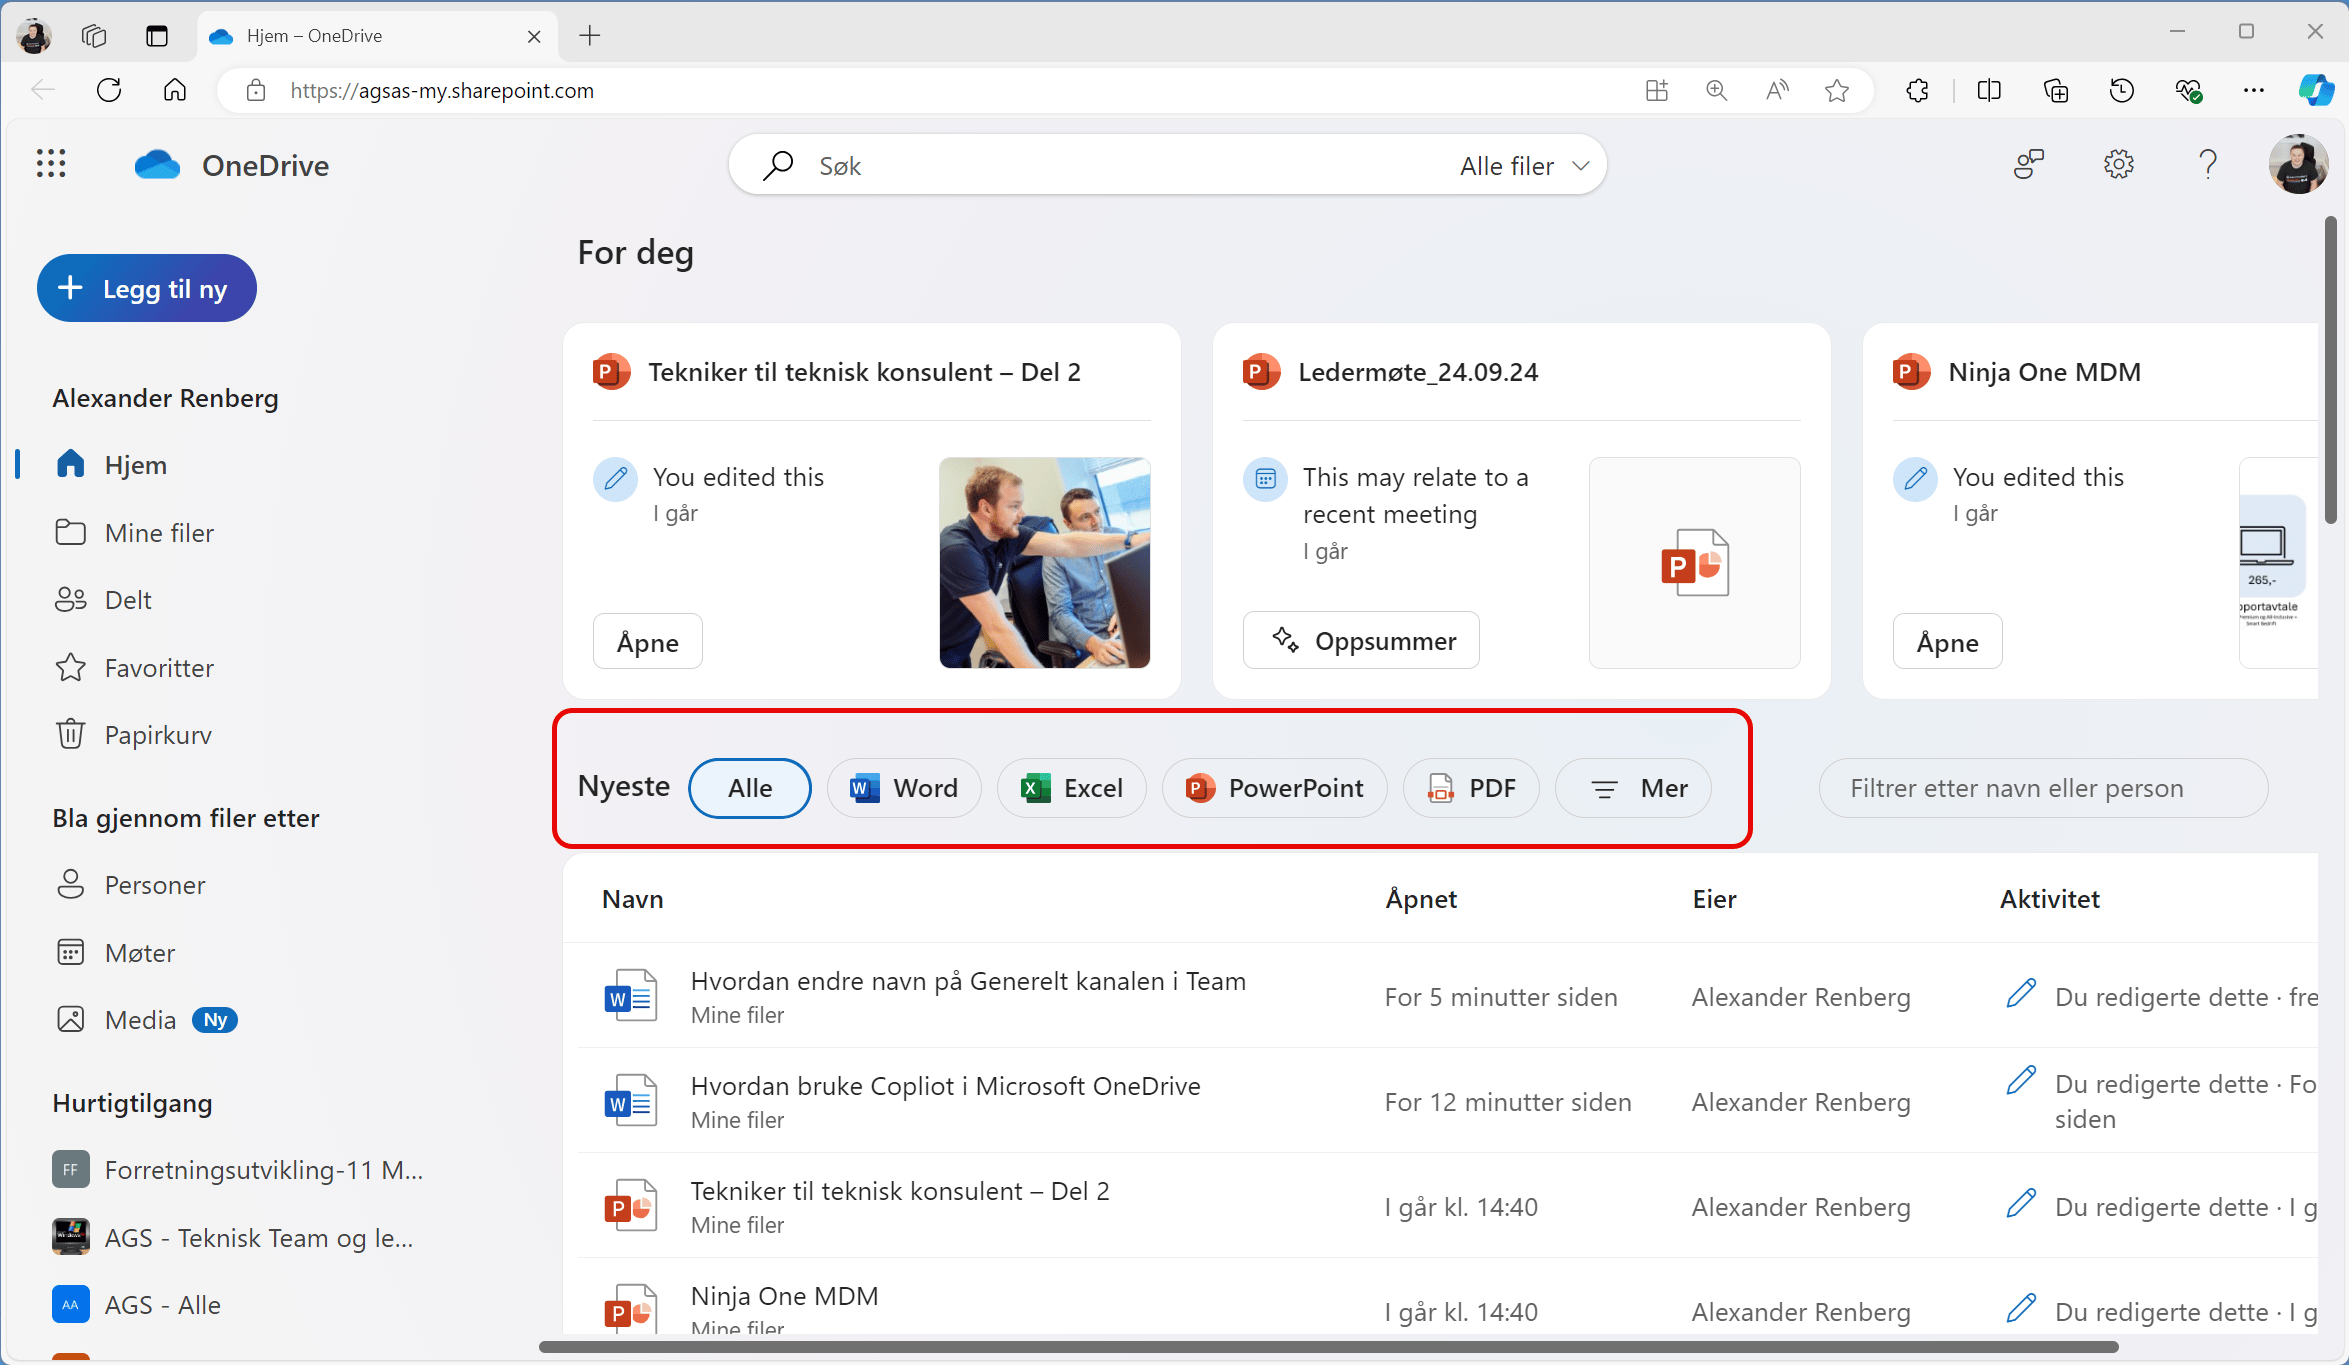Click the zoom magnifier in address bar
The height and width of the screenshot is (1365, 2349).
(1717, 91)
